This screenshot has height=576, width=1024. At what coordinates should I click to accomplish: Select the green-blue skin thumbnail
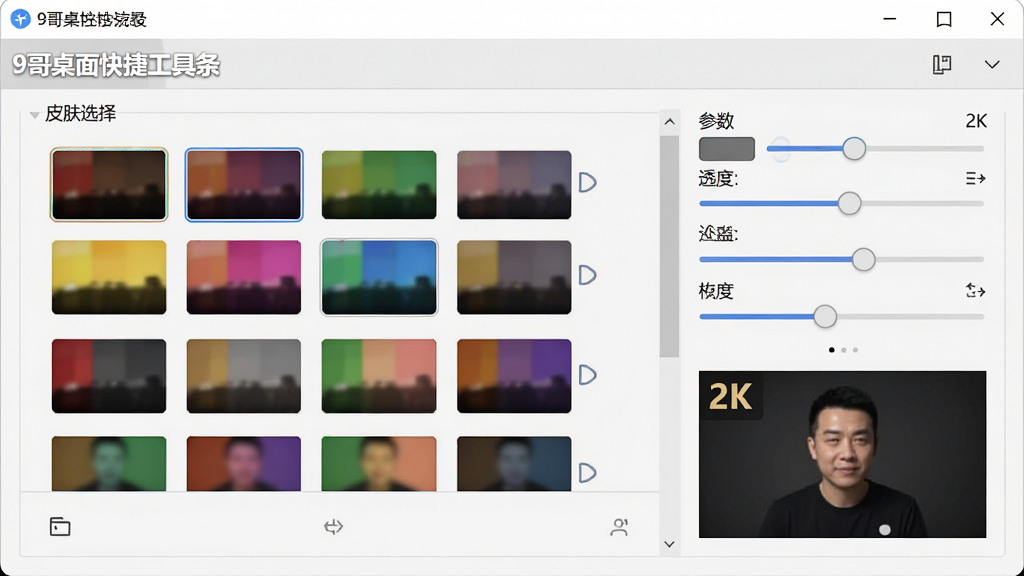(x=379, y=277)
